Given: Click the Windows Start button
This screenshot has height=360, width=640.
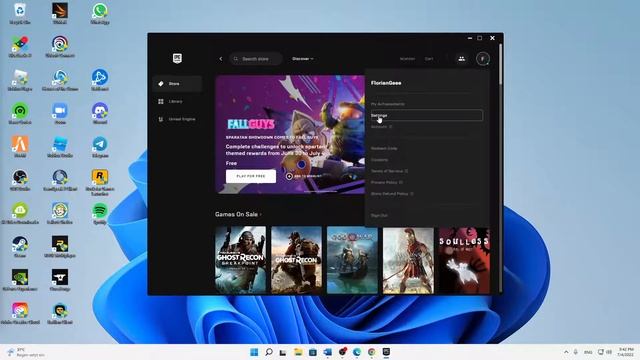Looking at the screenshot, I should click(x=254, y=352).
